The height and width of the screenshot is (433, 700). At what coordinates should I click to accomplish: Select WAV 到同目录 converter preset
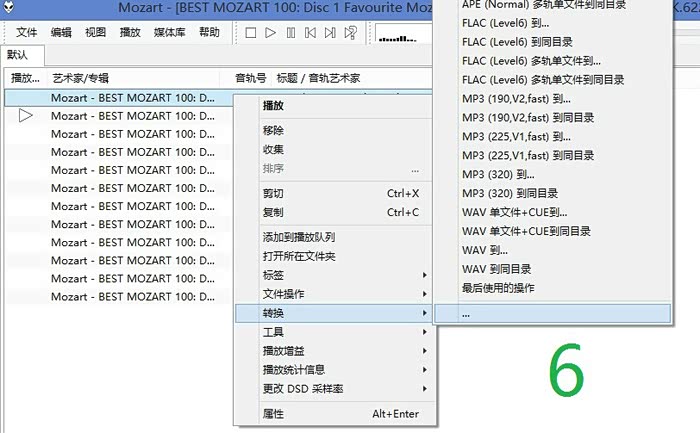(553, 269)
